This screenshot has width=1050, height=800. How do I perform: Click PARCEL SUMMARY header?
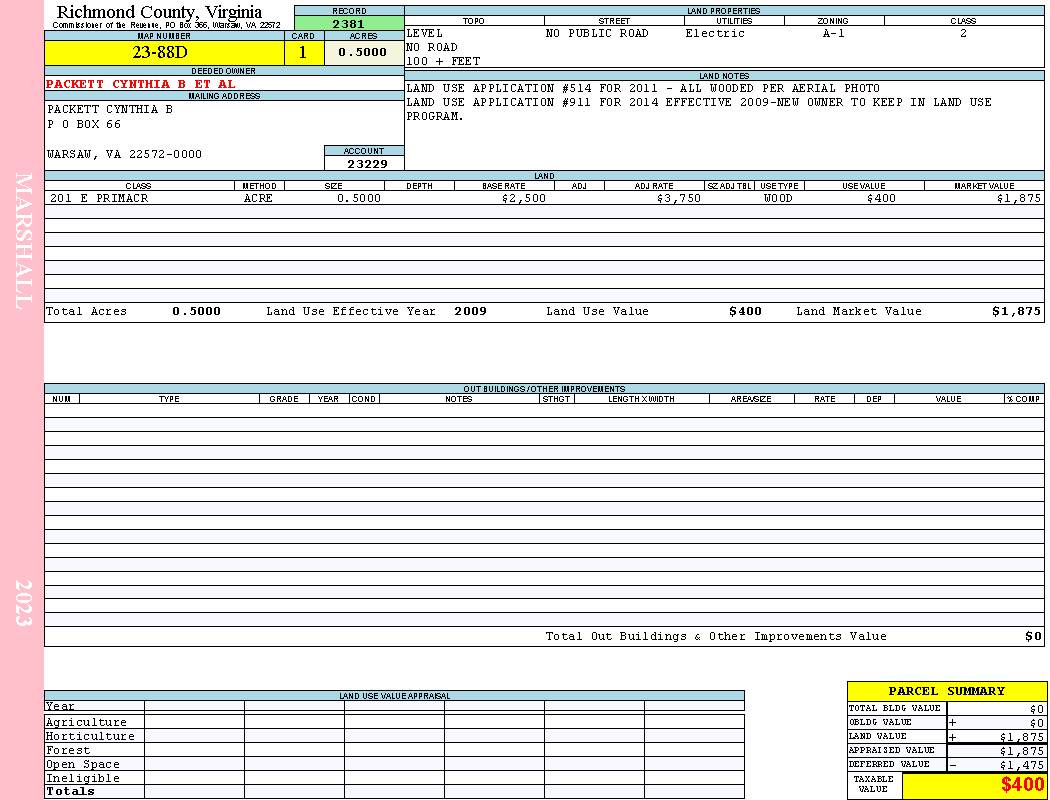tap(946, 692)
